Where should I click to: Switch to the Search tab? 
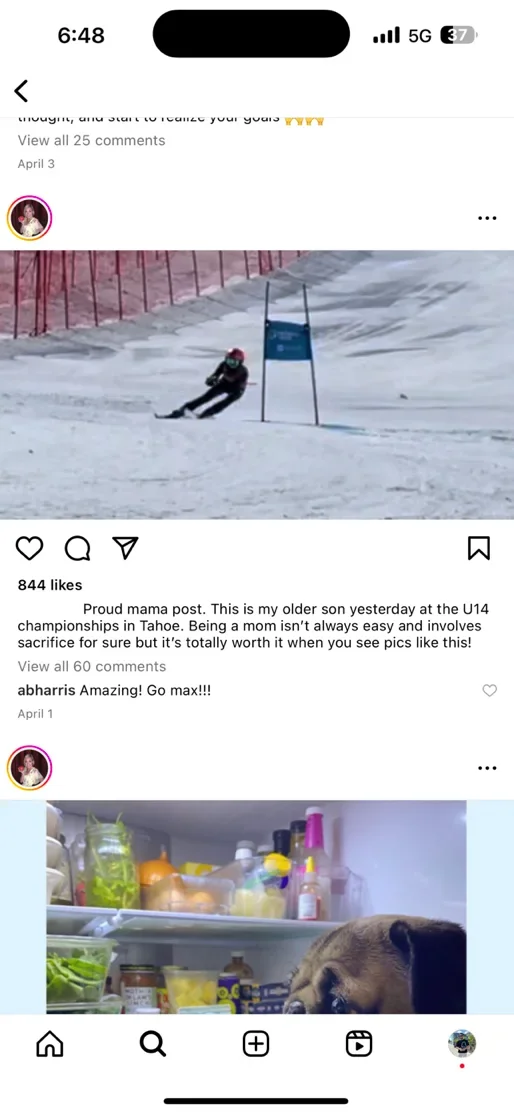152,1044
